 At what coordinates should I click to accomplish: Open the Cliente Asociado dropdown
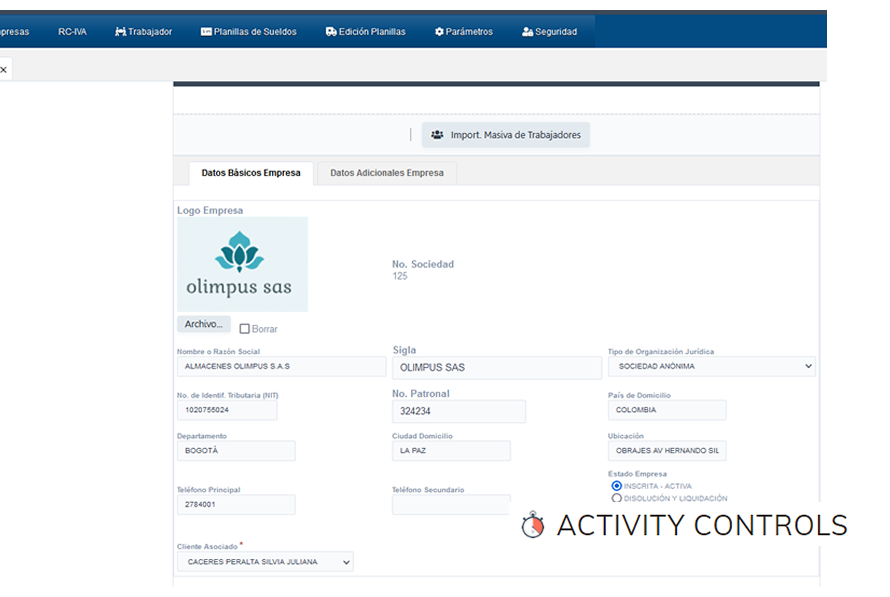(x=265, y=562)
